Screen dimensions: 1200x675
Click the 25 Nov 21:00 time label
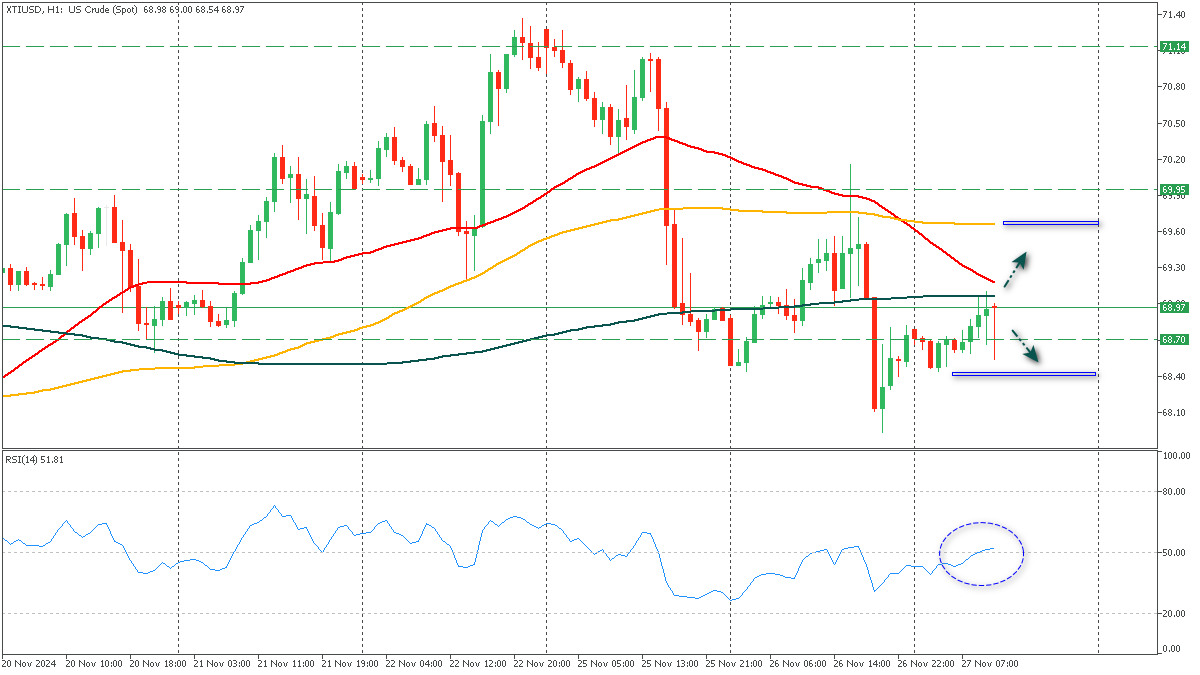(736, 663)
